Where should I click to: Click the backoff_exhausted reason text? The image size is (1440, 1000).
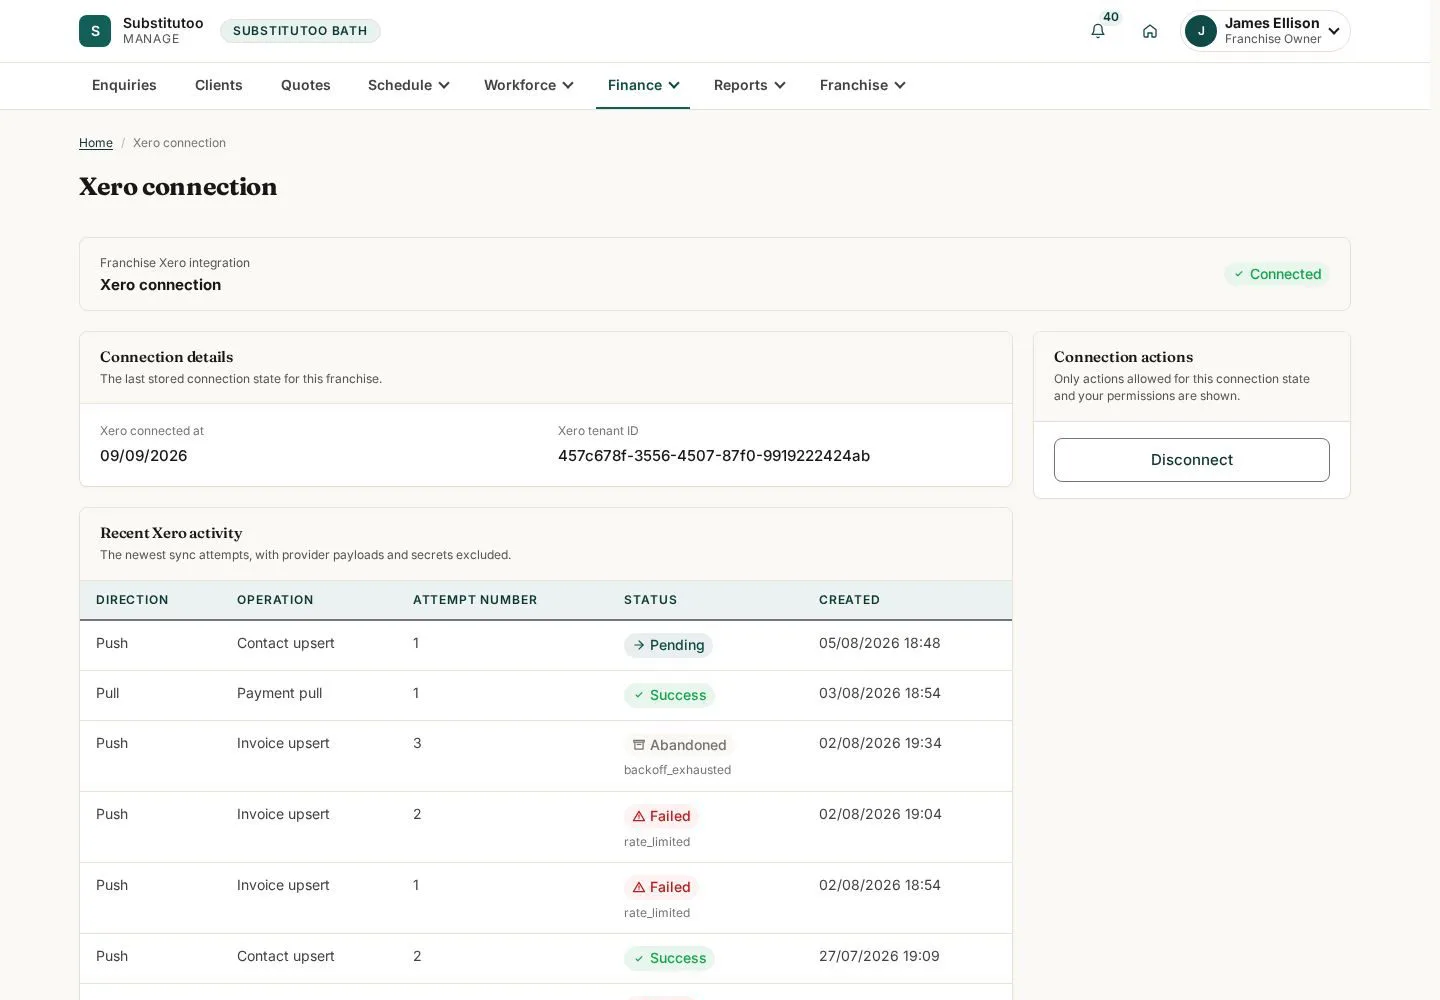677,770
